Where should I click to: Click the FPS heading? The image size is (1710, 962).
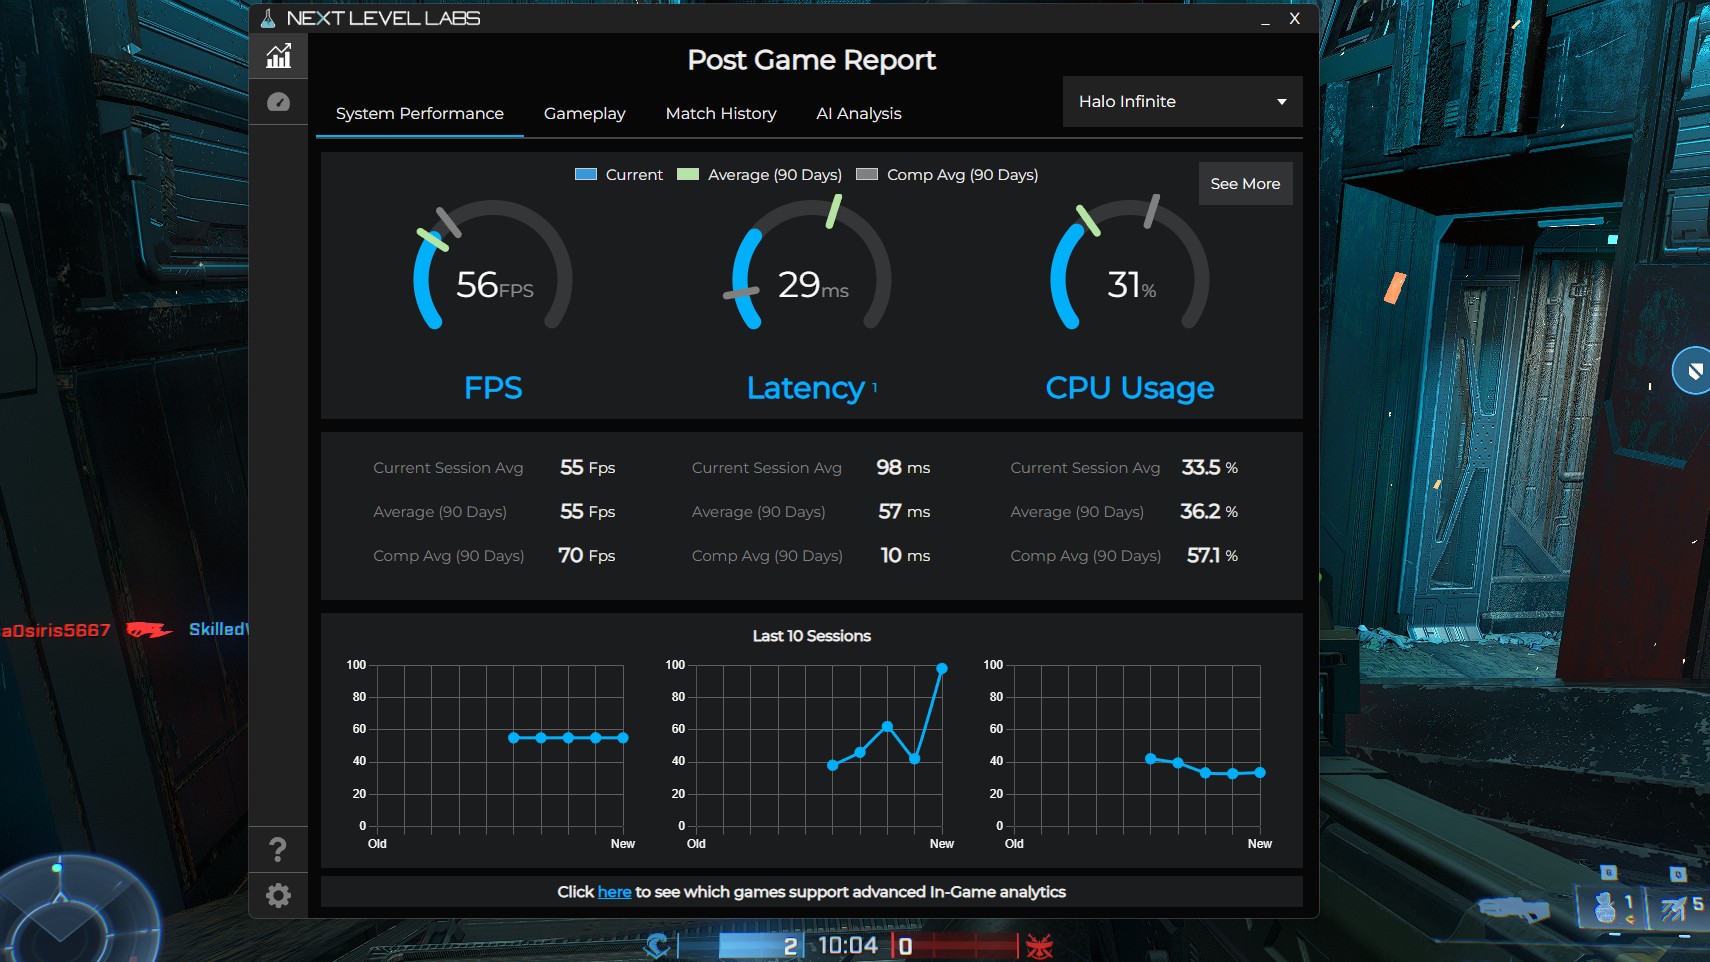[x=493, y=388]
